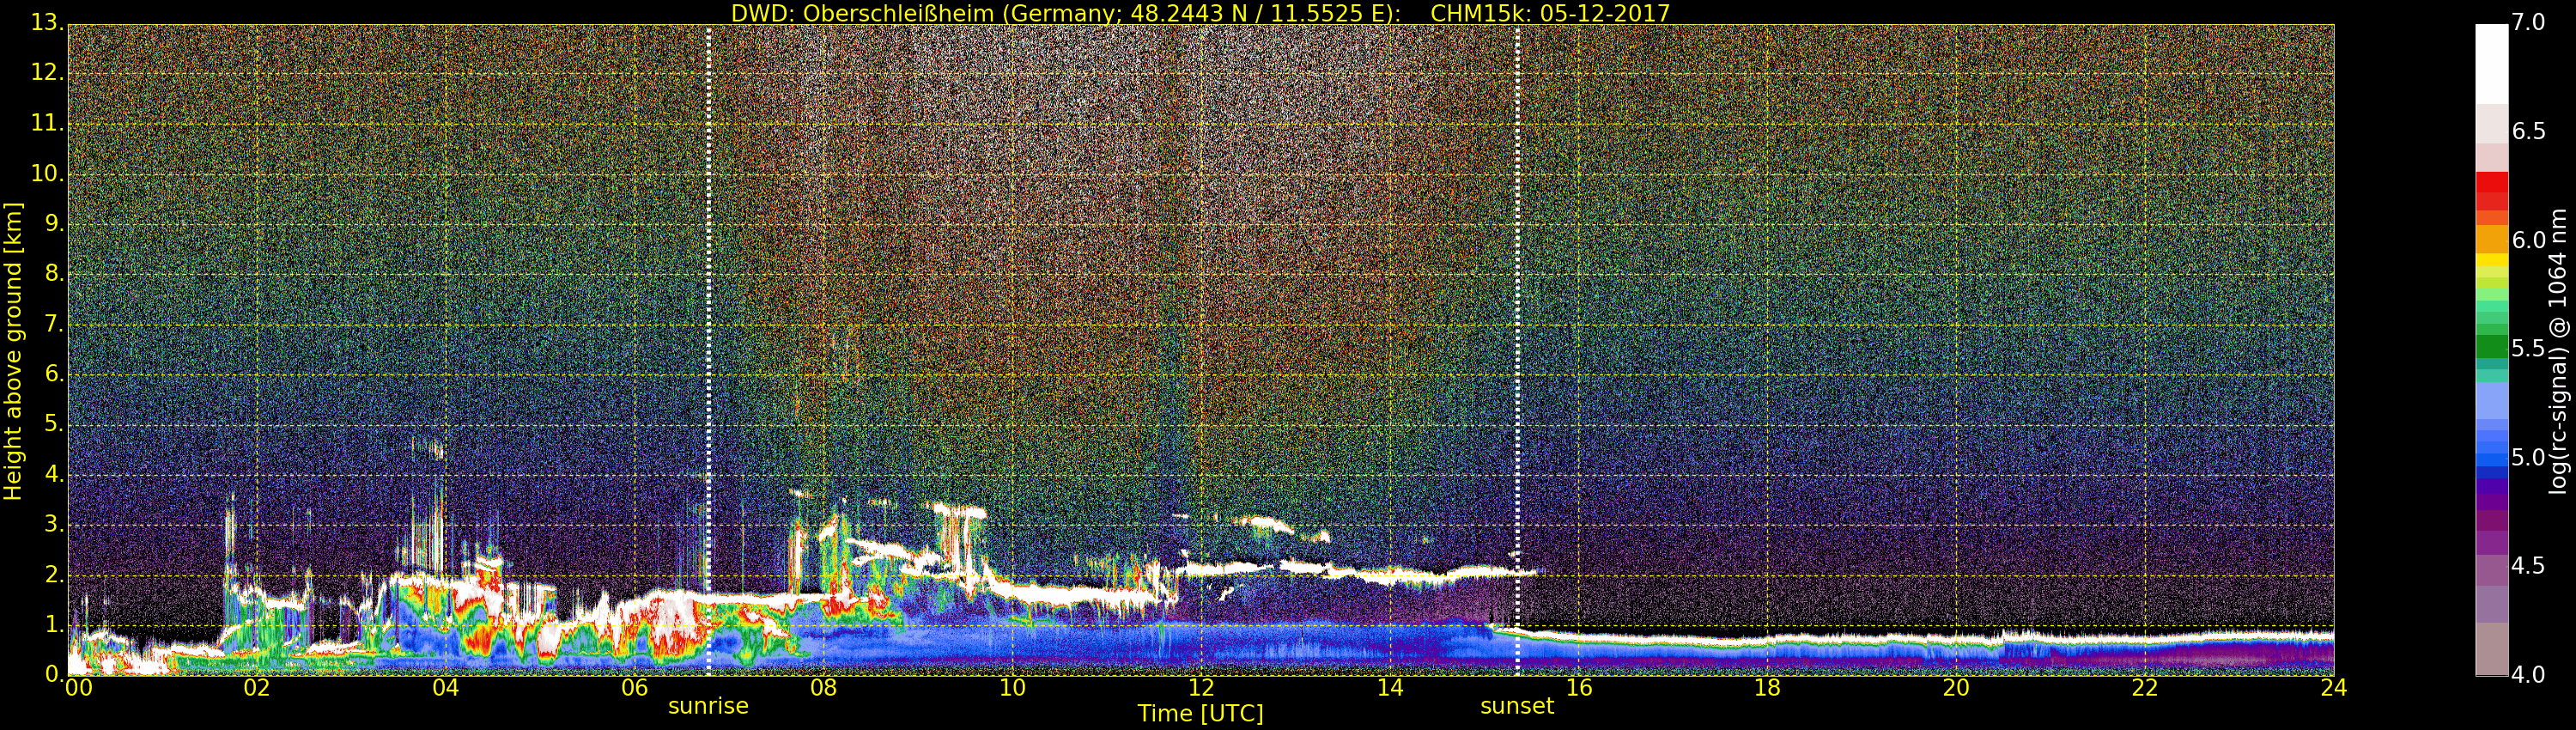The width and height of the screenshot is (2576, 730).
Task: Click the '13.' height tick label
Action: pyautogui.click(x=47, y=22)
